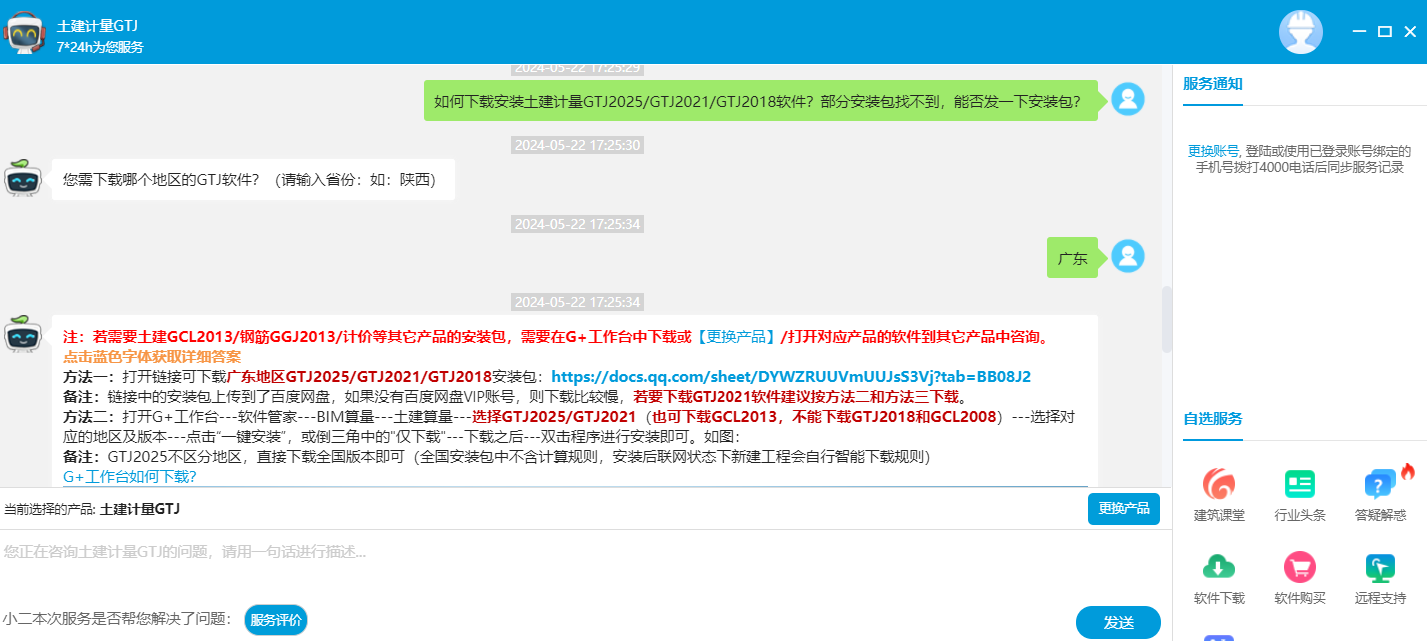Click user avatar beside the download question
The width and height of the screenshot is (1427, 641).
coord(1128,99)
